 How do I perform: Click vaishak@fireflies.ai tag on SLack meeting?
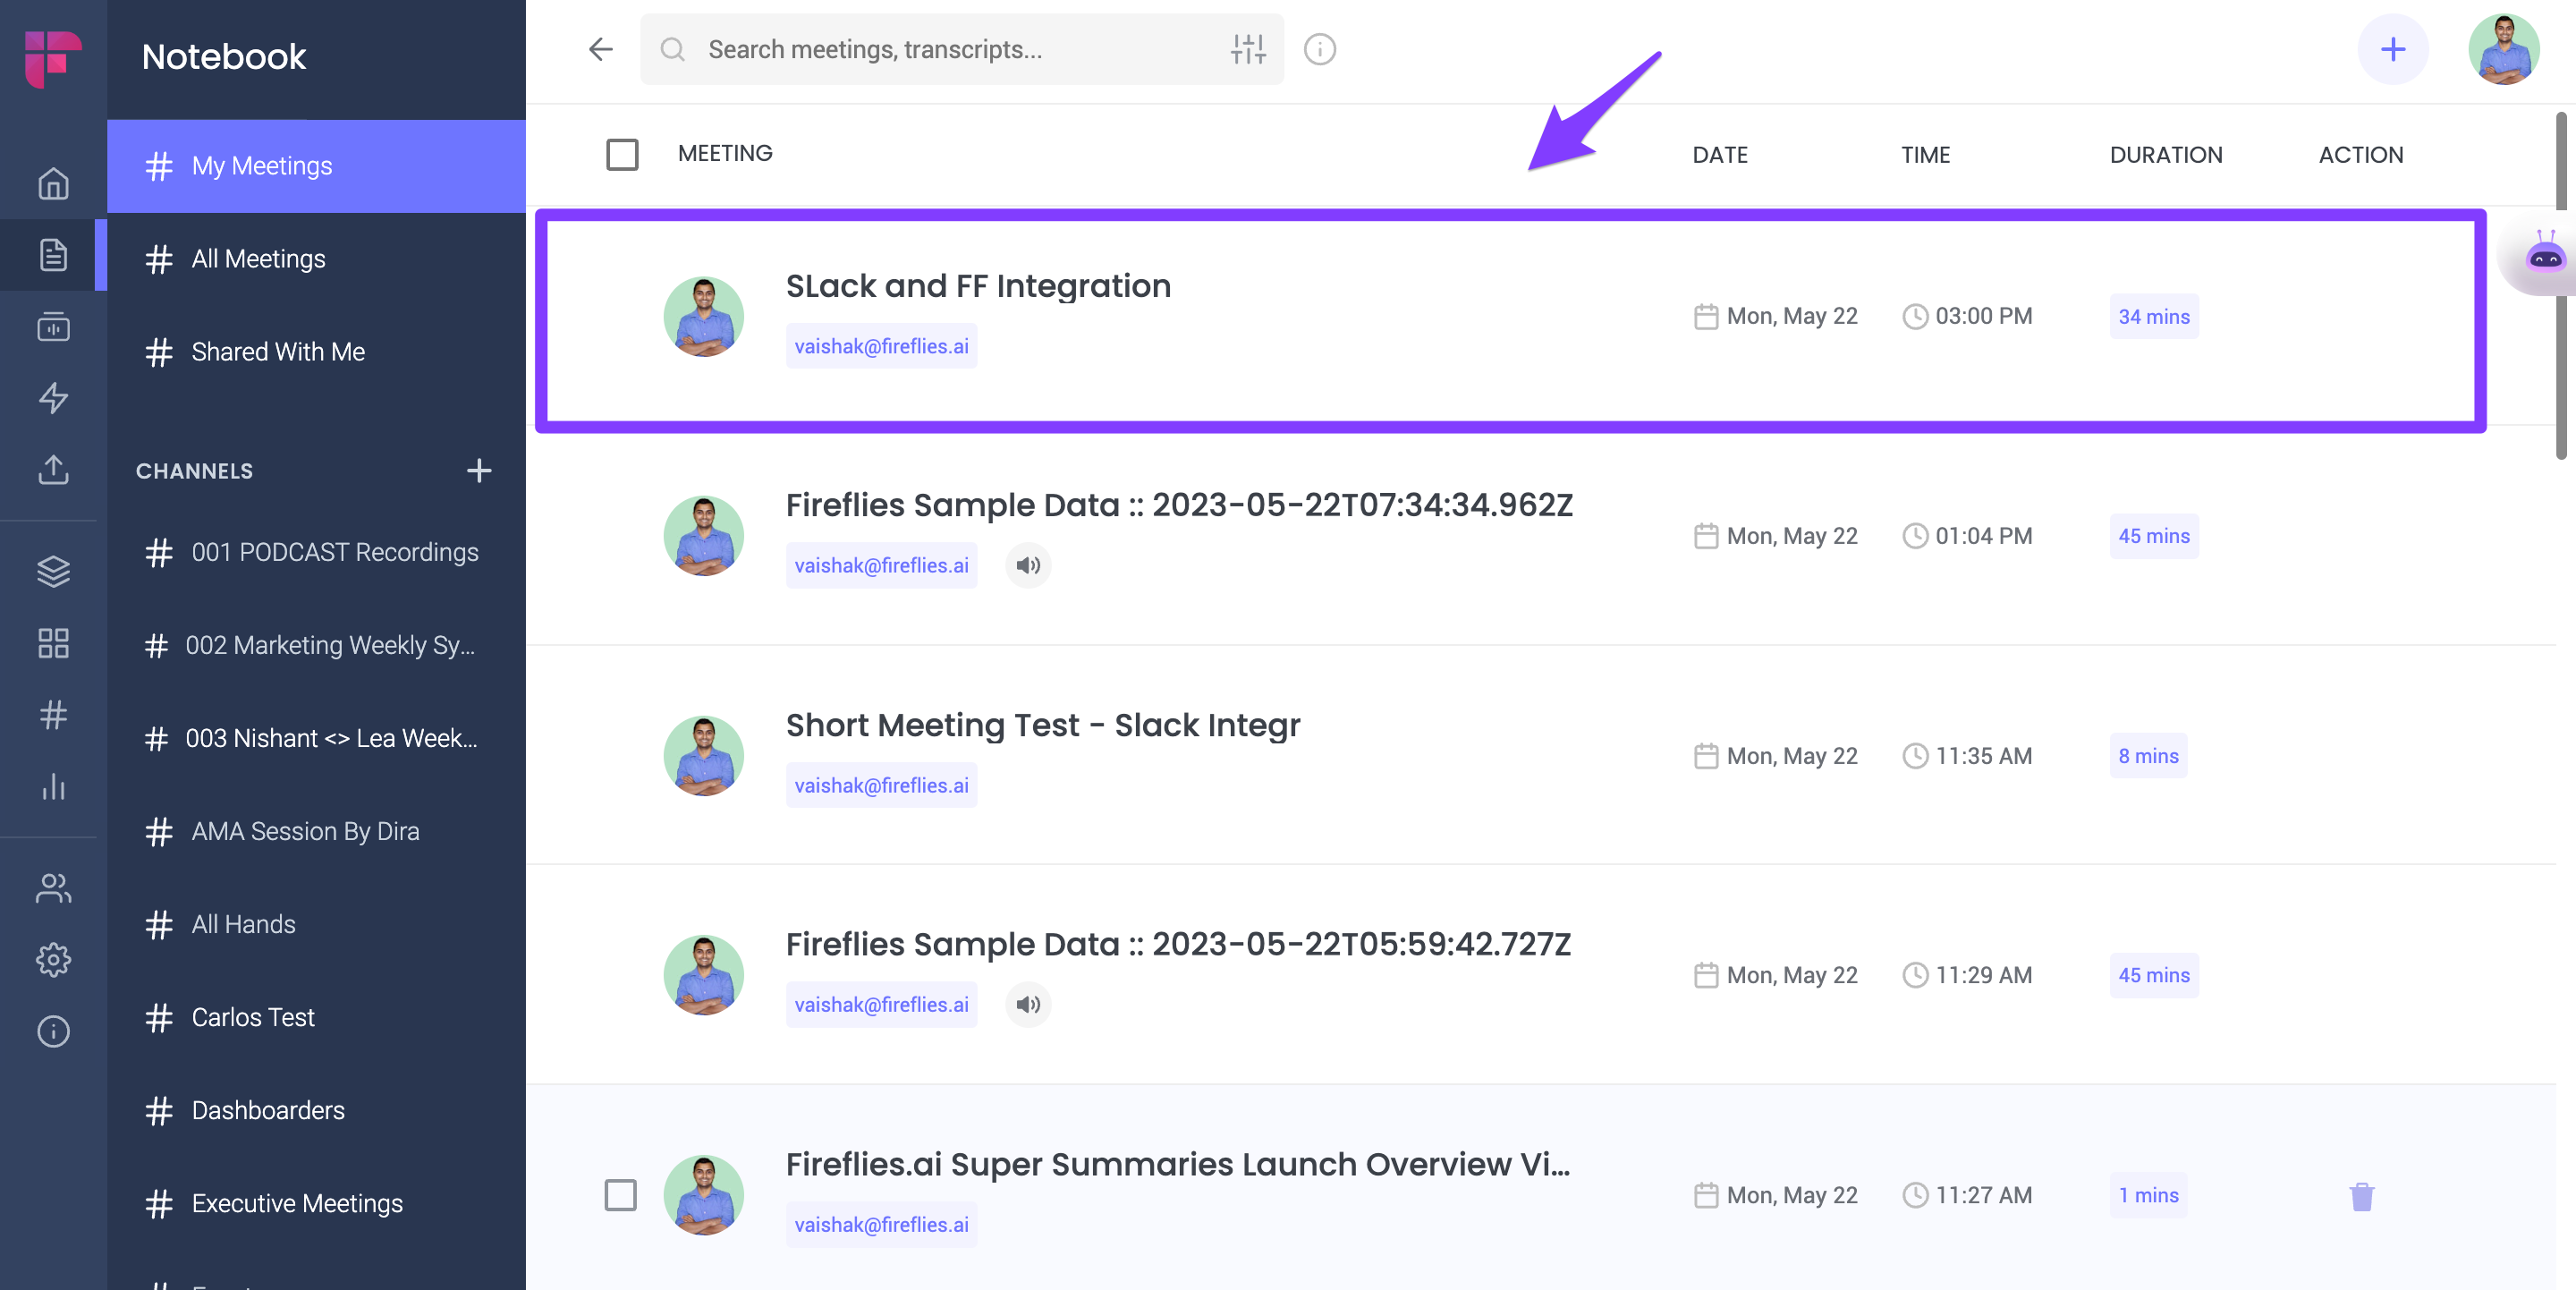pos(881,346)
